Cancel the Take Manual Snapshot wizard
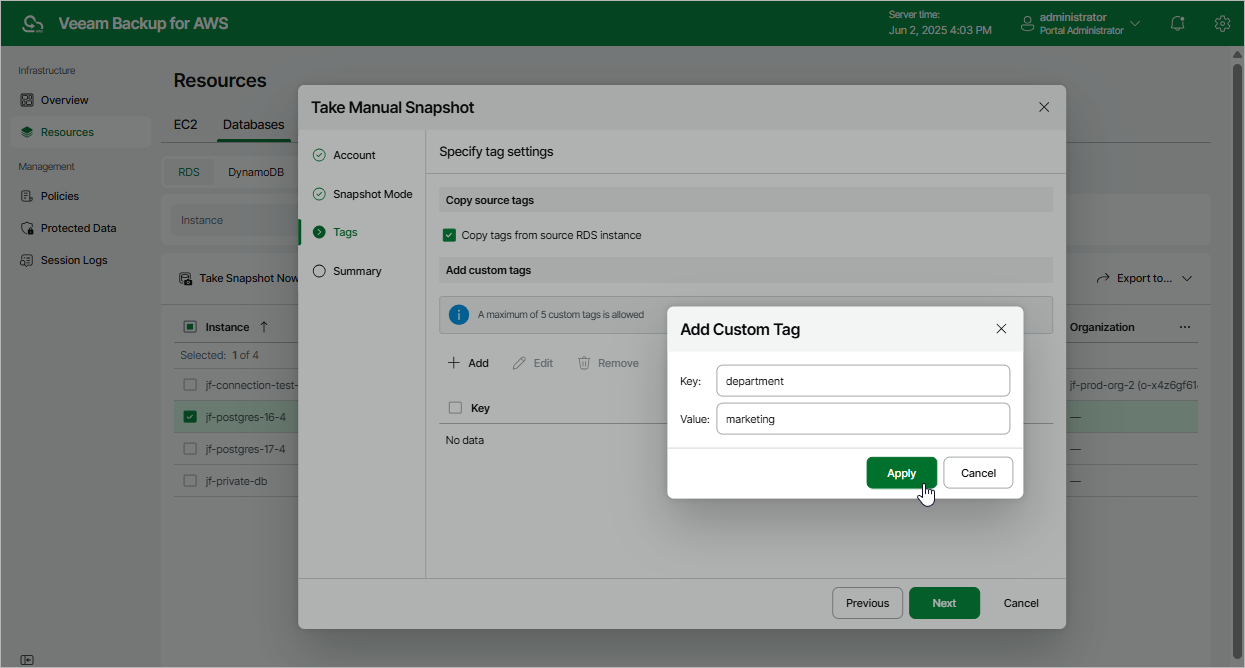 coord(1021,603)
